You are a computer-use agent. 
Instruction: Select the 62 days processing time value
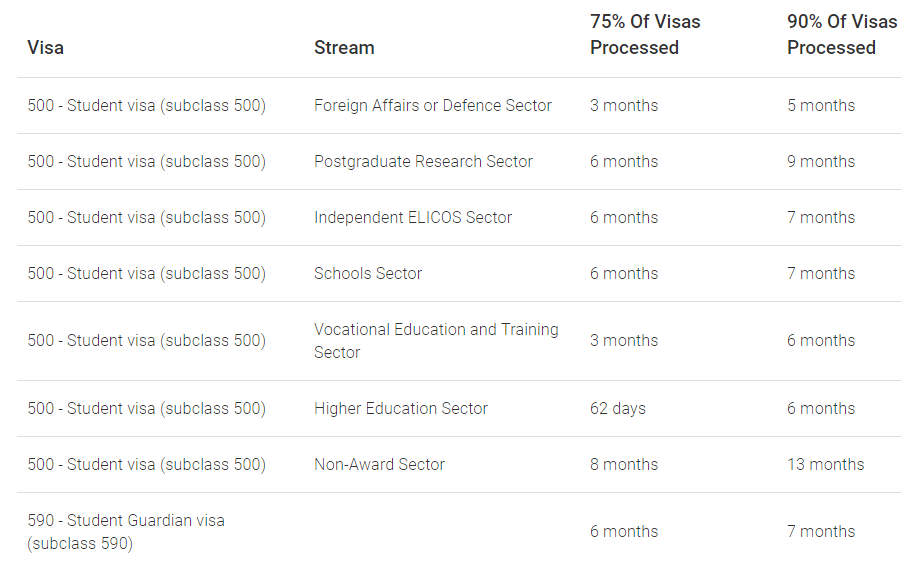[x=618, y=408]
